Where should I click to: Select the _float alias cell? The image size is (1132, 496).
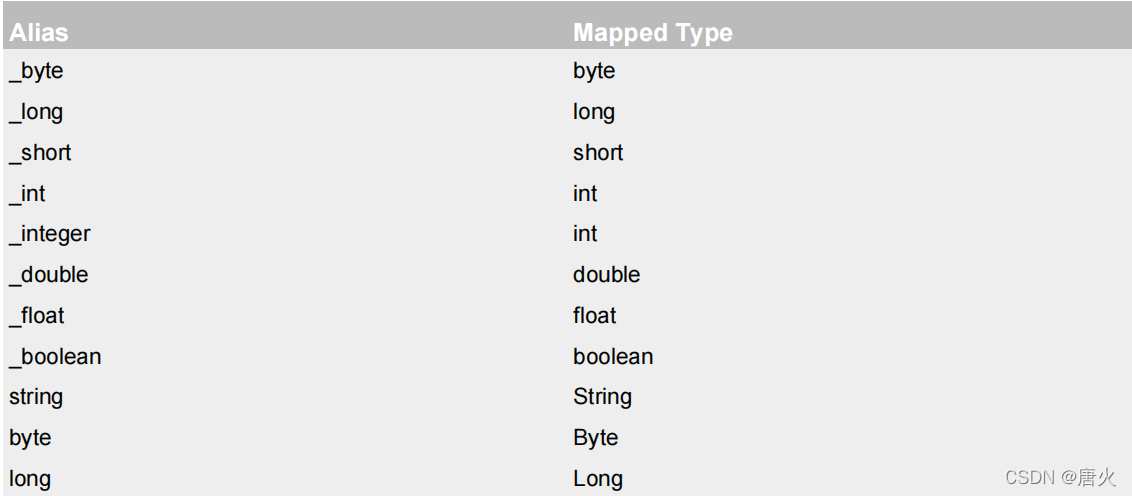37,316
